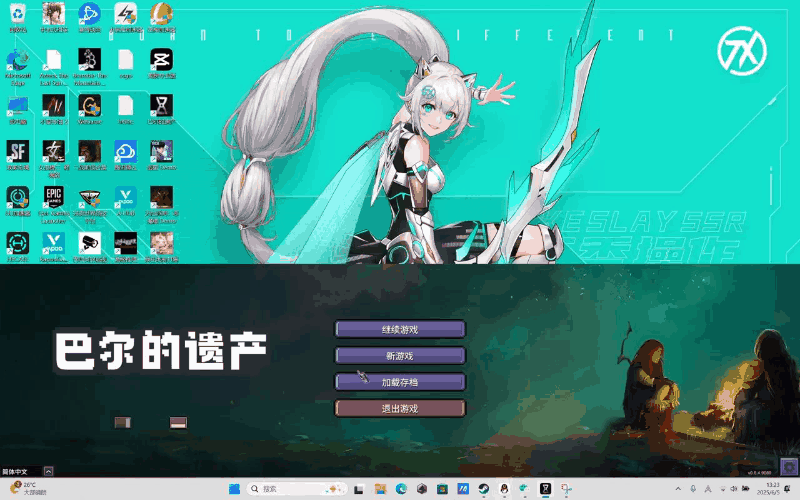
Task: Expand the 简体中文 language dropdown arrow
Action: point(48,471)
